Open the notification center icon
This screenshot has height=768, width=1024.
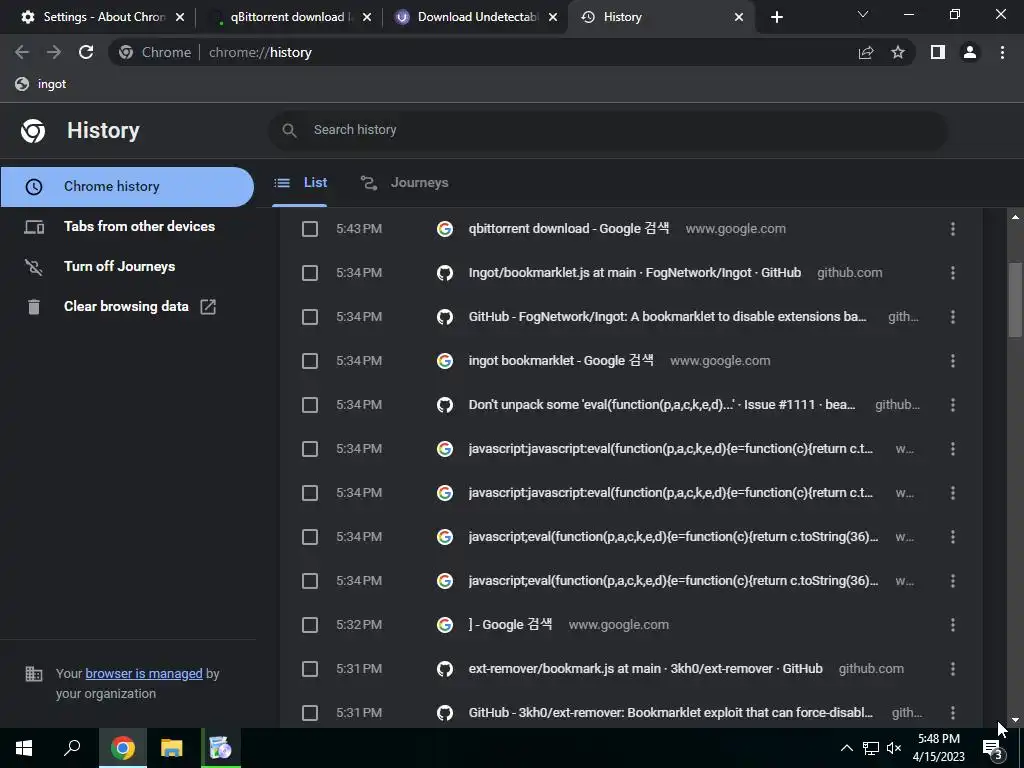[993, 750]
